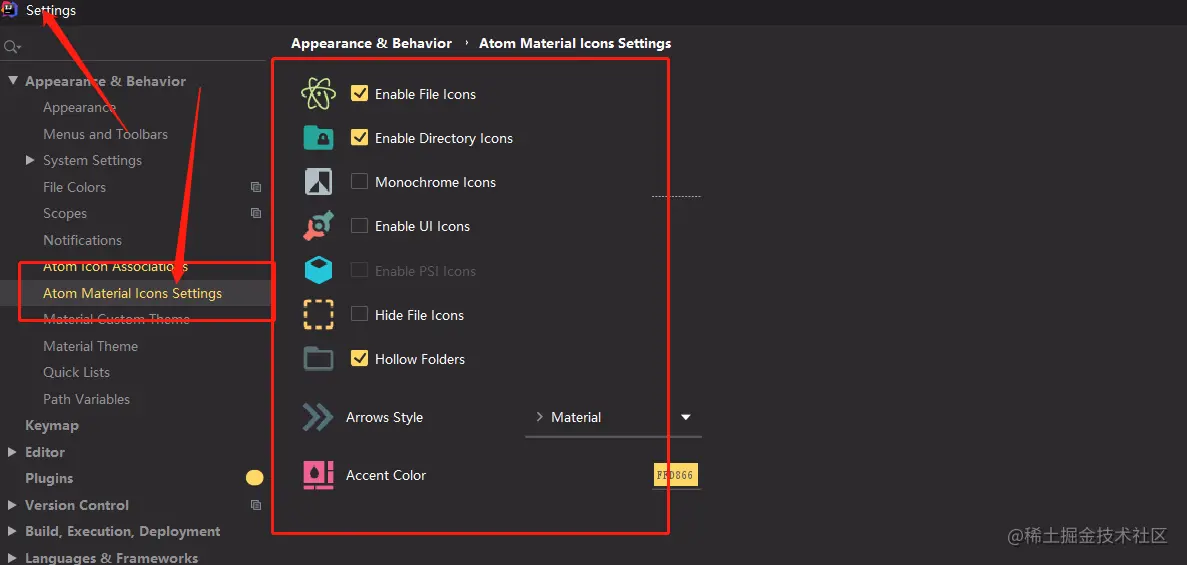Click the Arrows Style label
1187x565 pixels.
coord(385,417)
